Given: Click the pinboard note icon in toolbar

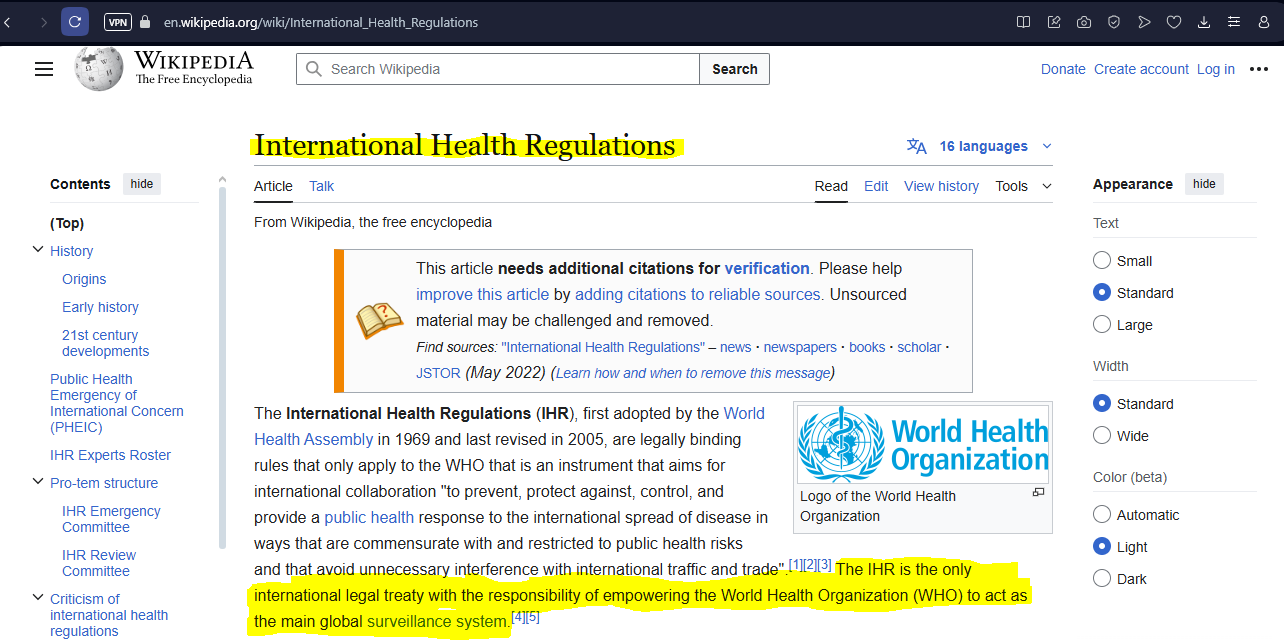Looking at the screenshot, I should (x=1054, y=22).
